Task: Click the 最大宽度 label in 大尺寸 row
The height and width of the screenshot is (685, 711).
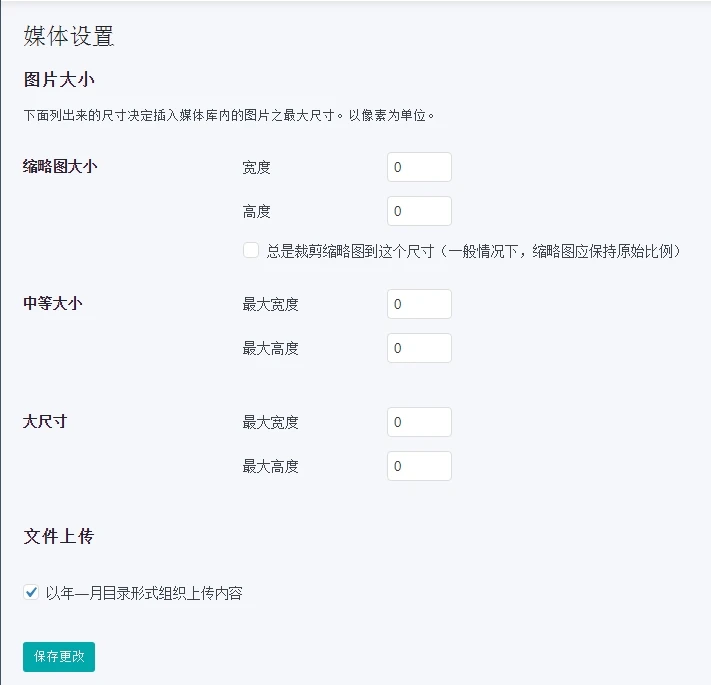Action: click(270, 423)
